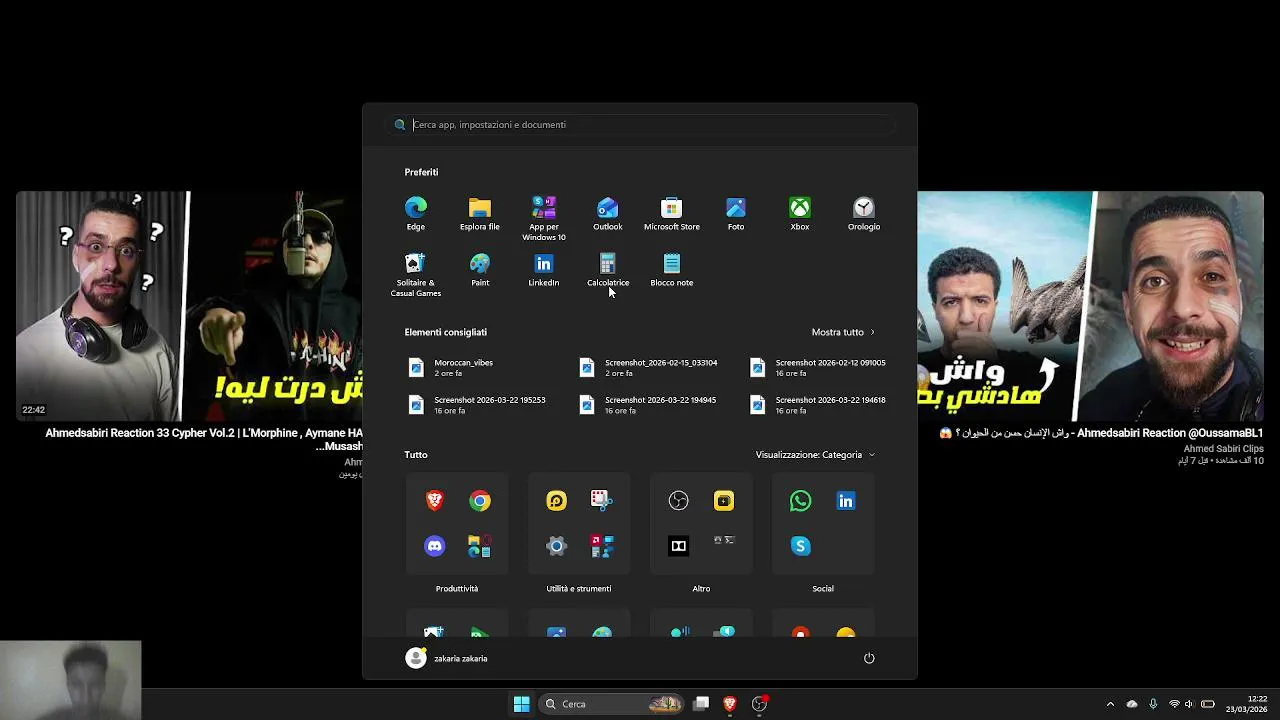The image size is (1280, 720).
Task: Expand more apps folder in Utilità group
Action: pyautogui.click(x=602, y=546)
